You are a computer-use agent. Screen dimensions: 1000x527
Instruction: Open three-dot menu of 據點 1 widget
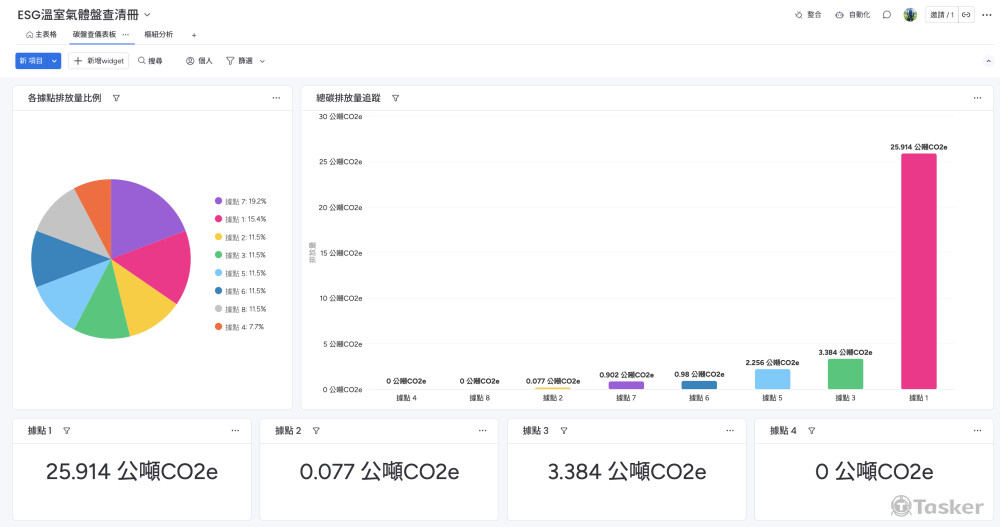point(235,430)
